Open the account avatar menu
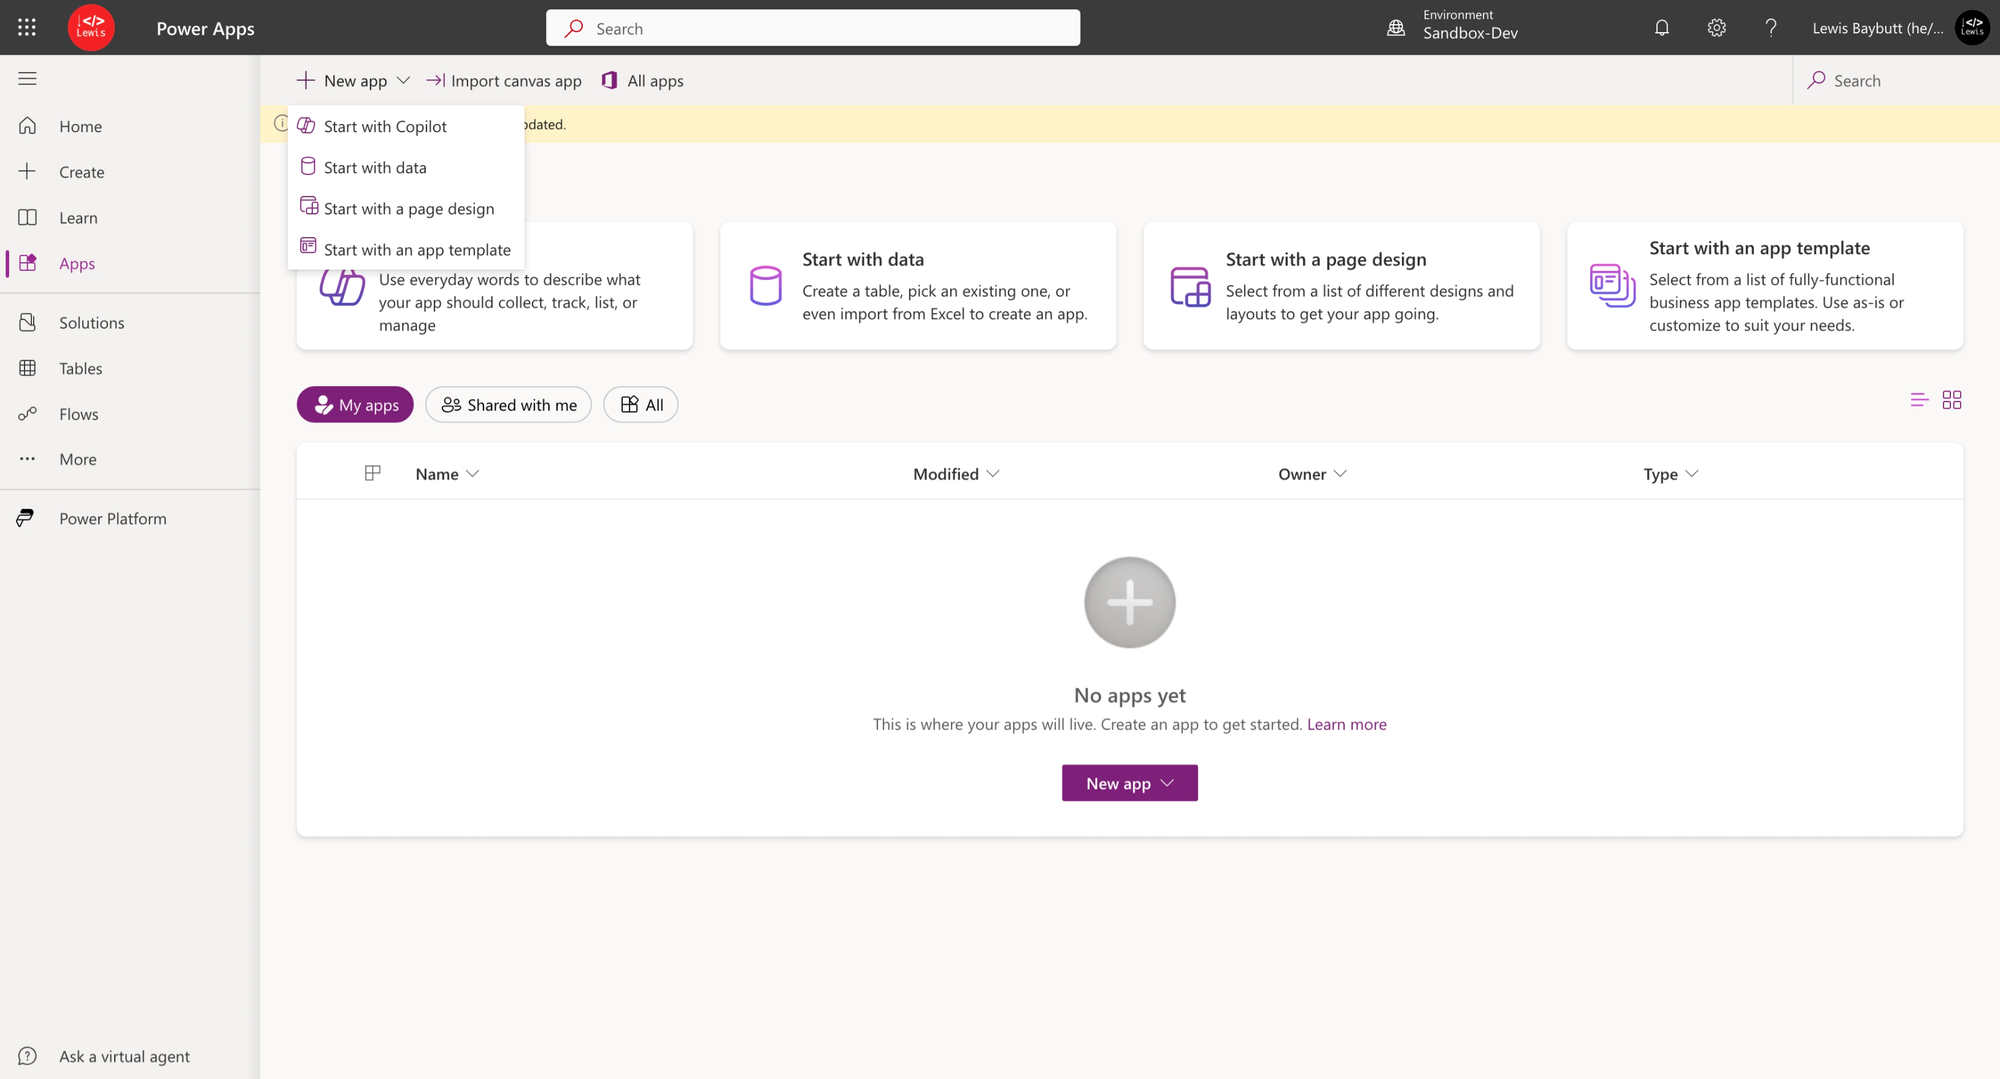2000x1079 pixels. click(x=1972, y=28)
